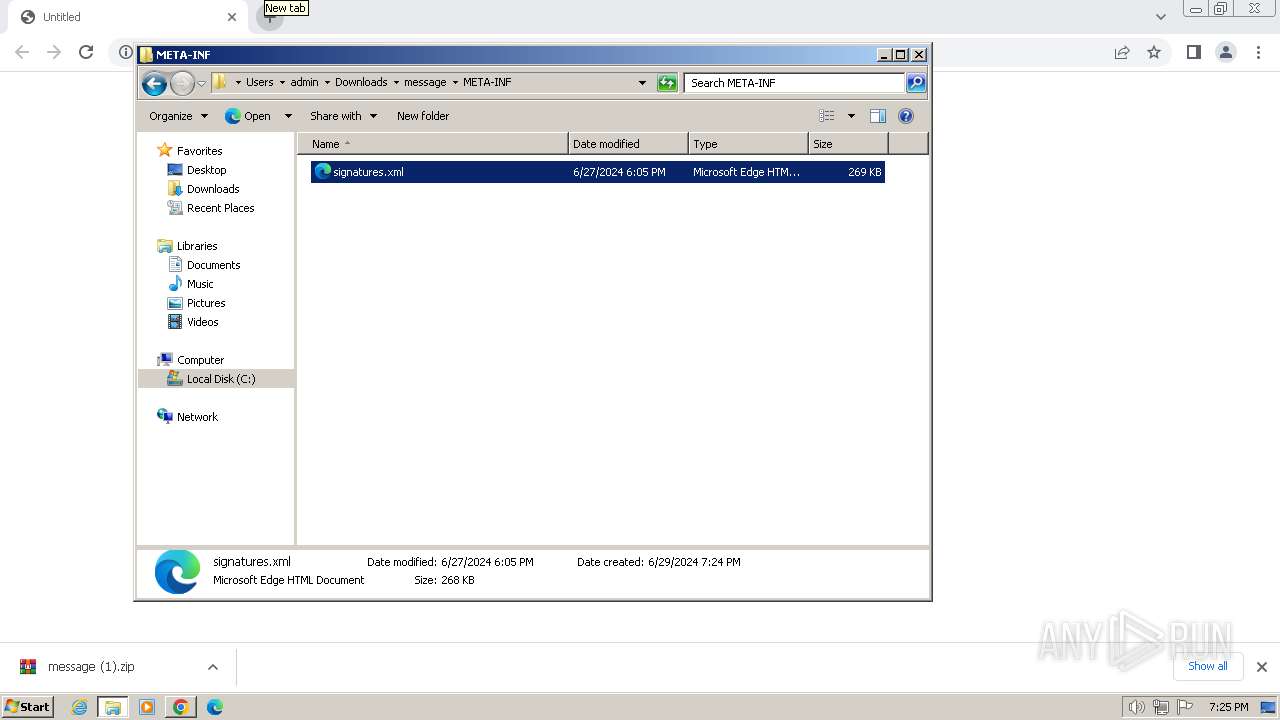
Task: Select the signatures.xml file
Action: pyautogui.click(x=597, y=172)
